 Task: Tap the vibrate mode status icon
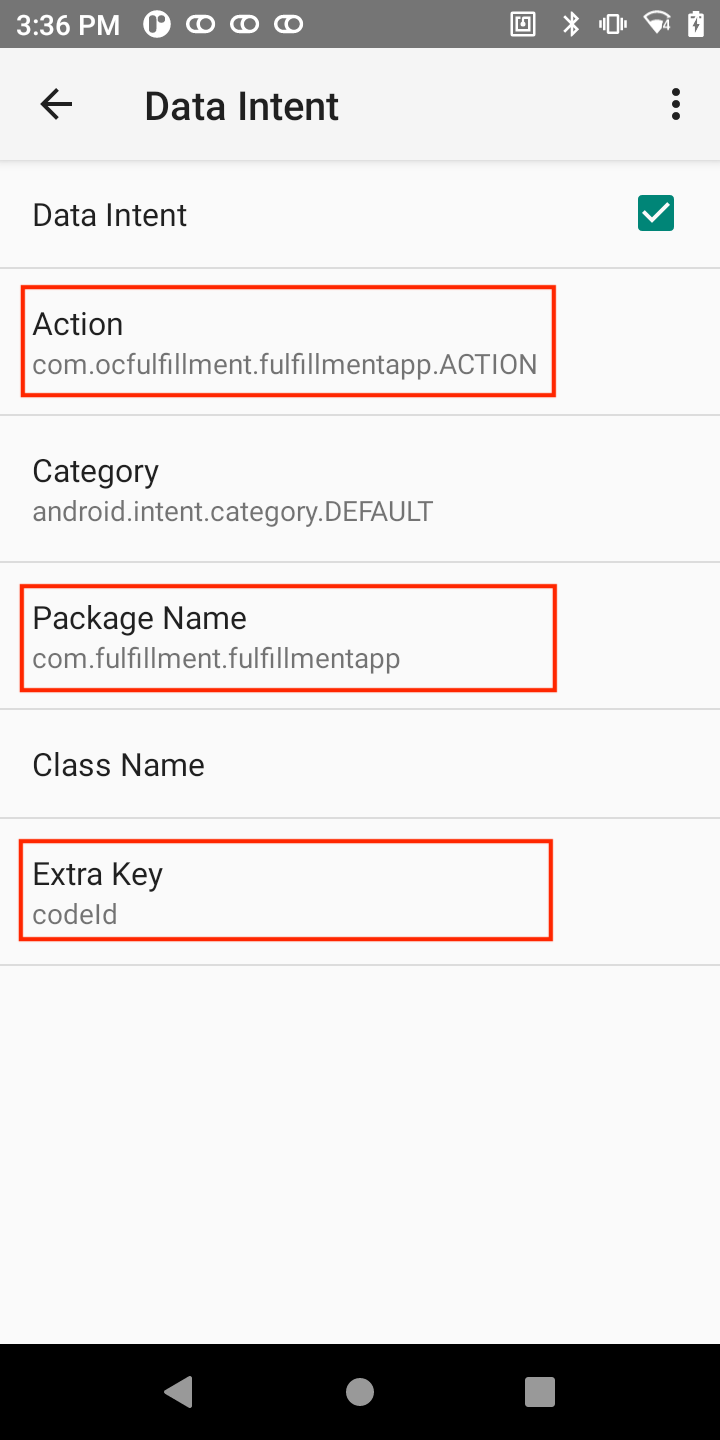point(612,24)
